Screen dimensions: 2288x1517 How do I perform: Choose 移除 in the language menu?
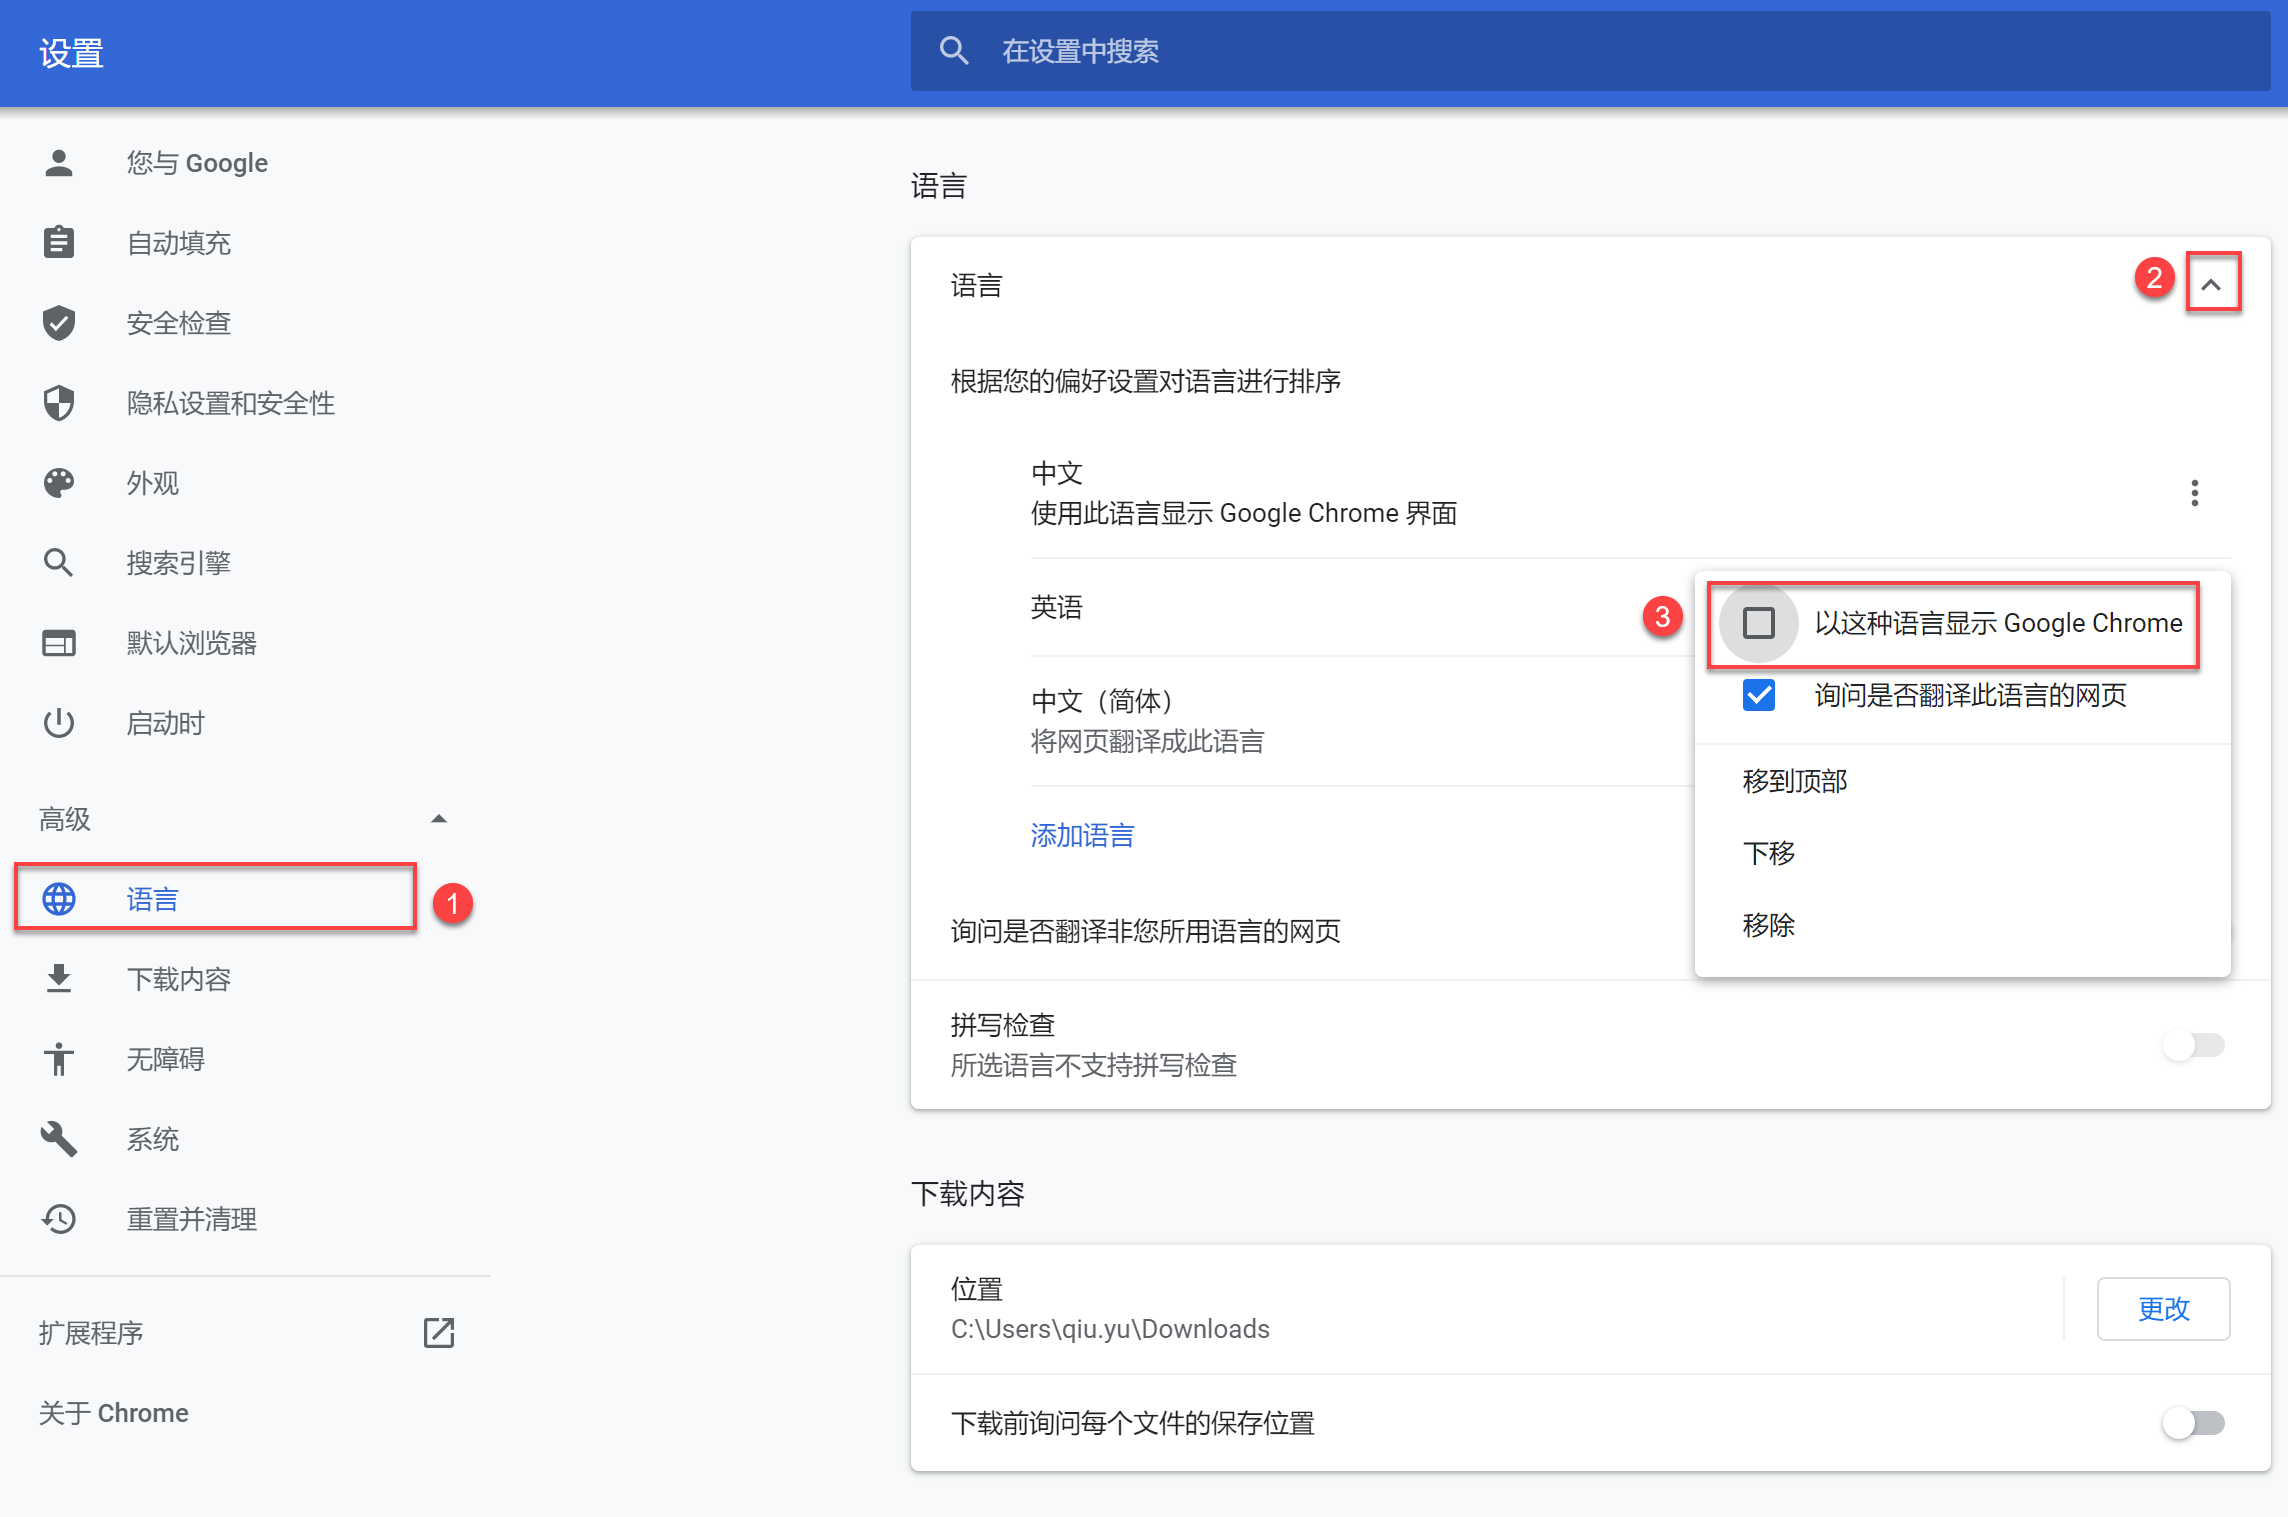point(1768,925)
